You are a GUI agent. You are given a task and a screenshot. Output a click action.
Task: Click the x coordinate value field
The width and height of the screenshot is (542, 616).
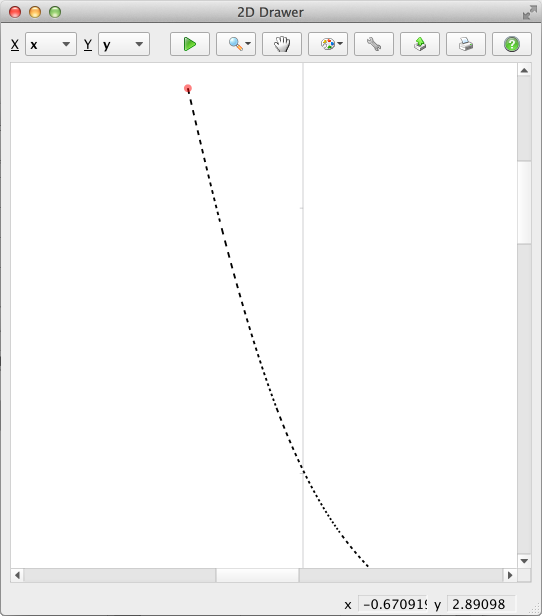[393, 604]
